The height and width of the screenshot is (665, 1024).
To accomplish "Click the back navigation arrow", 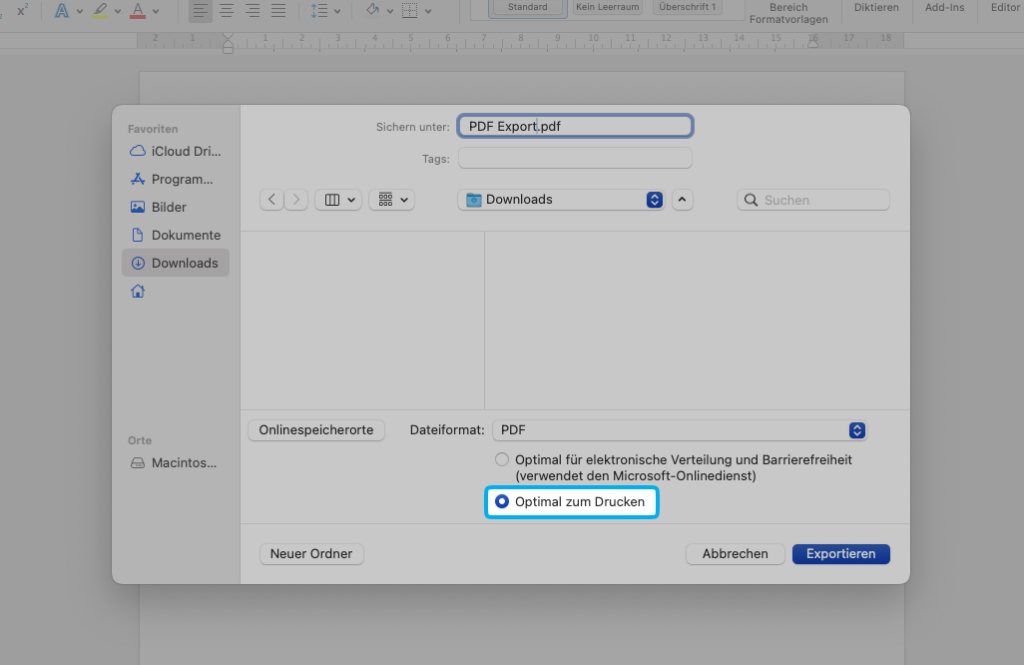I will click(x=272, y=200).
